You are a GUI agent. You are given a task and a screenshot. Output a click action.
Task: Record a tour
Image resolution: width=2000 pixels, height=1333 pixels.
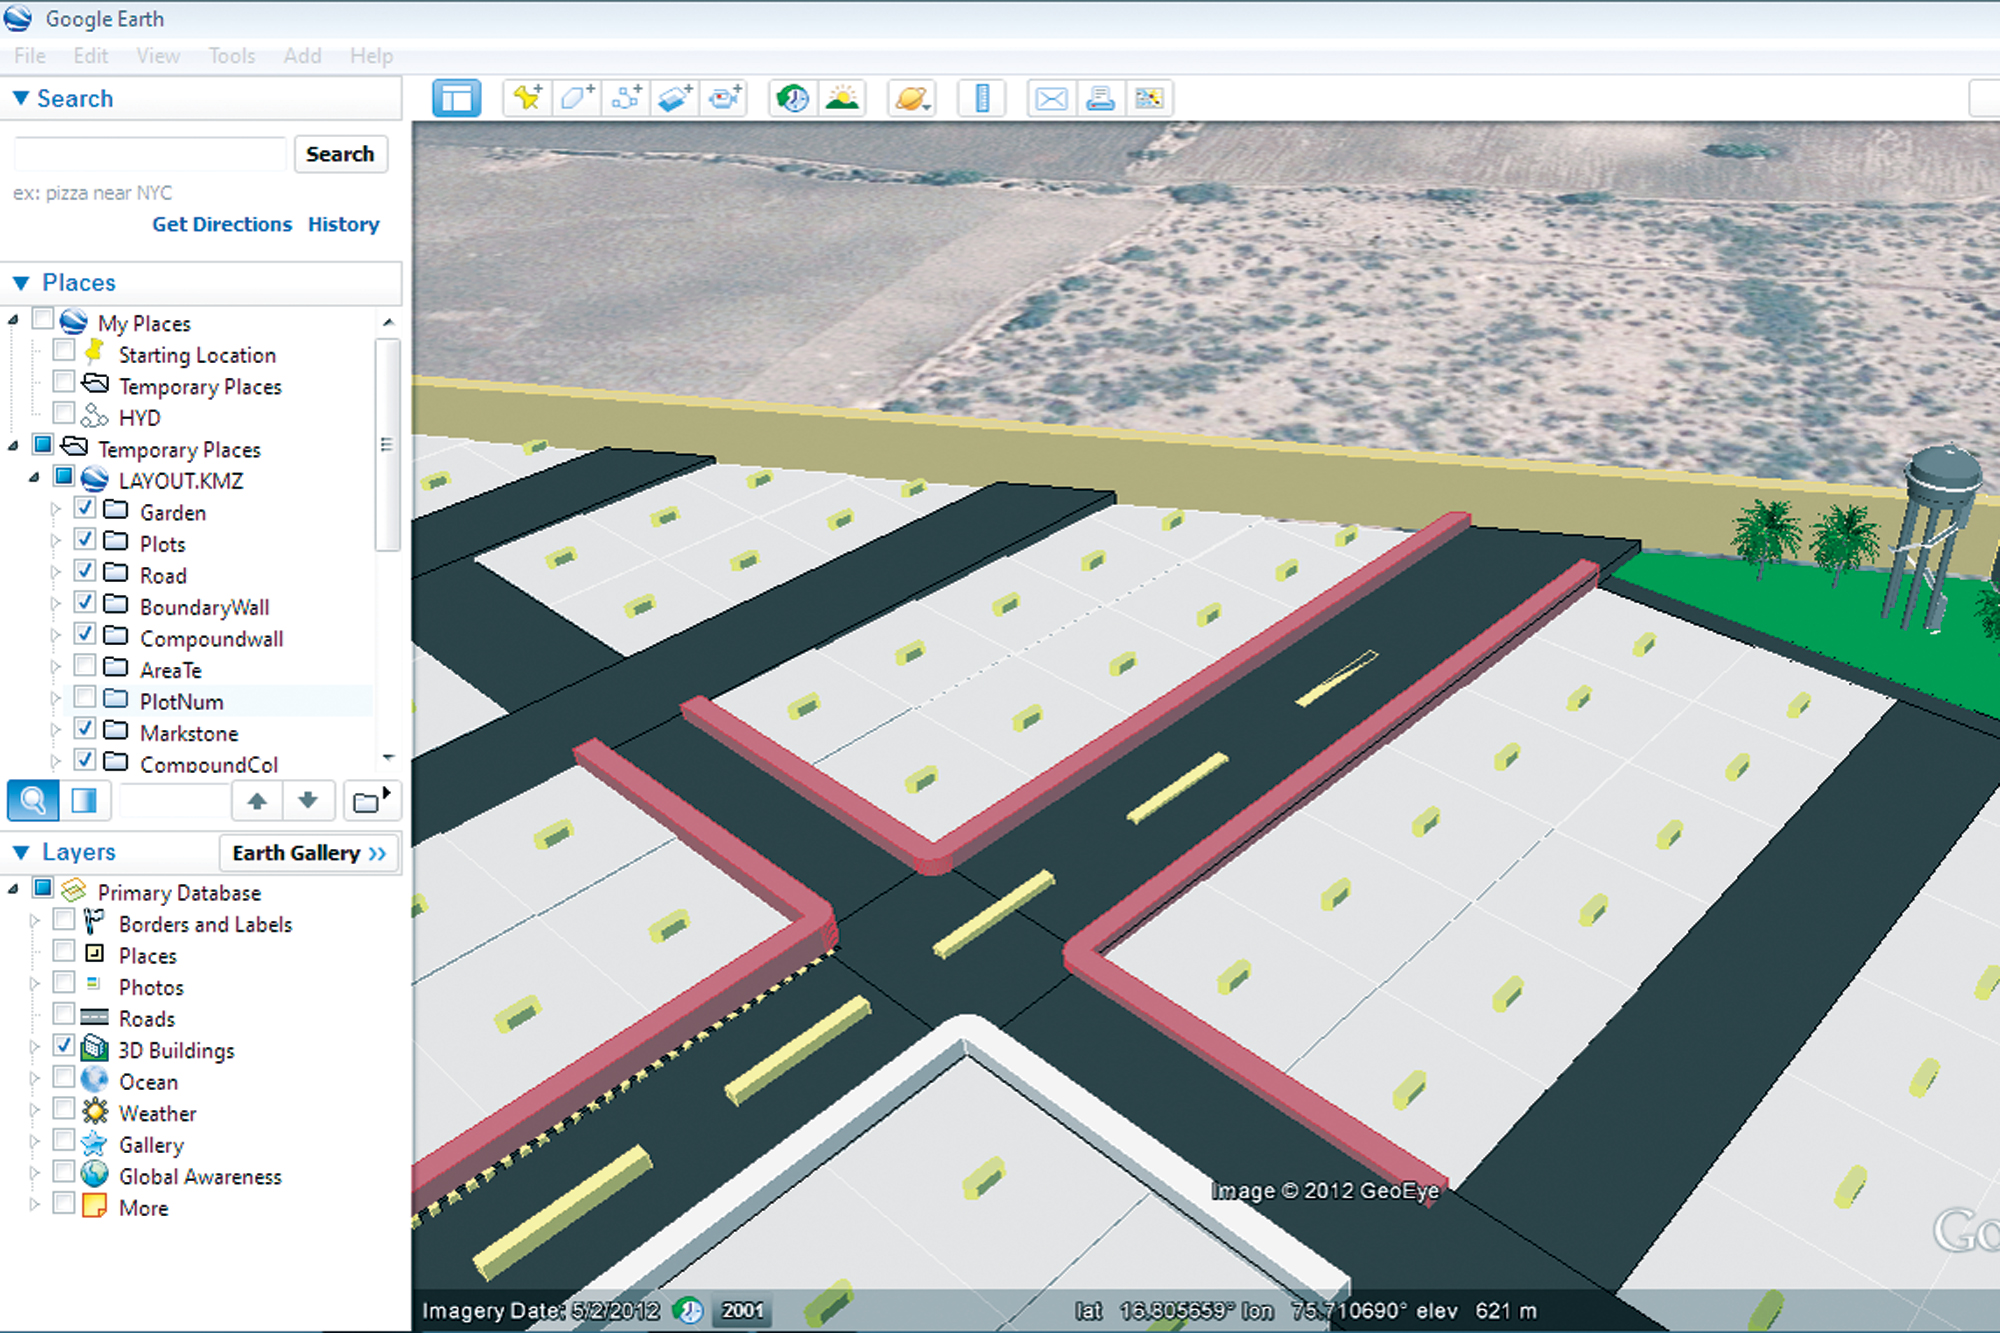725,98
